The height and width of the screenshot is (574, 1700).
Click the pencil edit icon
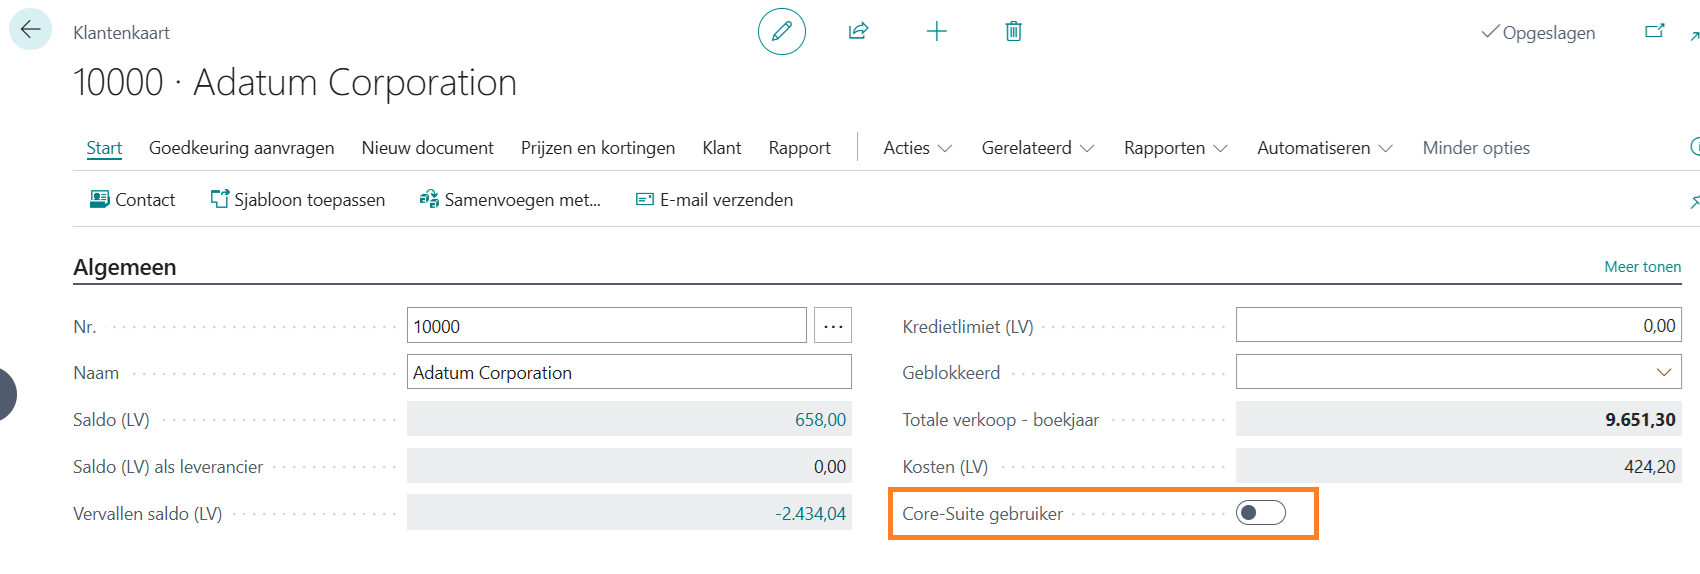click(x=781, y=31)
